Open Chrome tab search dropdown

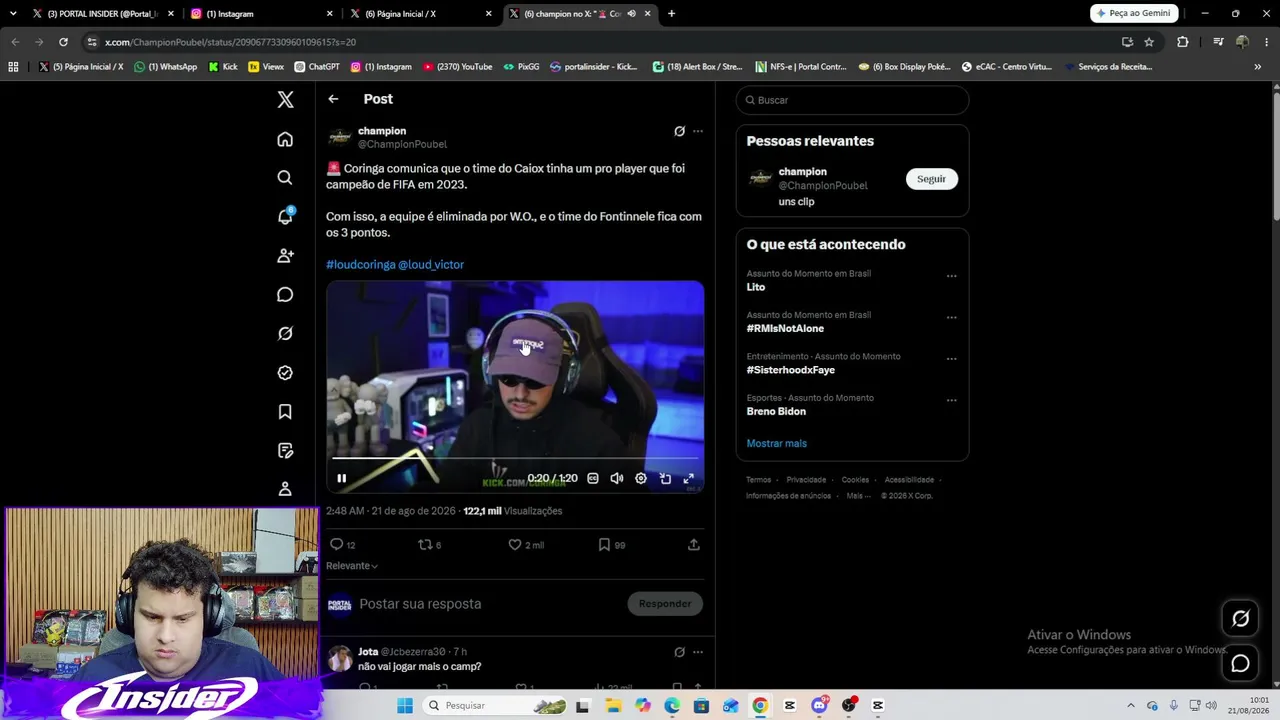click(x=13, y=14)
